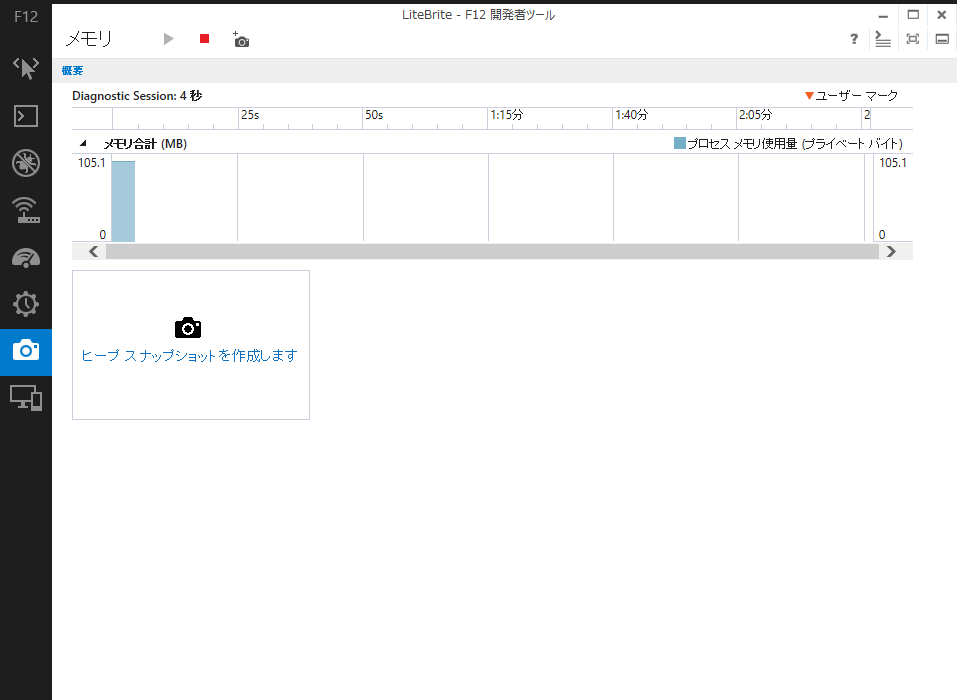Switch to the Emulation tool
This screenshot has width=957, height=700.
tap(25, 398)
